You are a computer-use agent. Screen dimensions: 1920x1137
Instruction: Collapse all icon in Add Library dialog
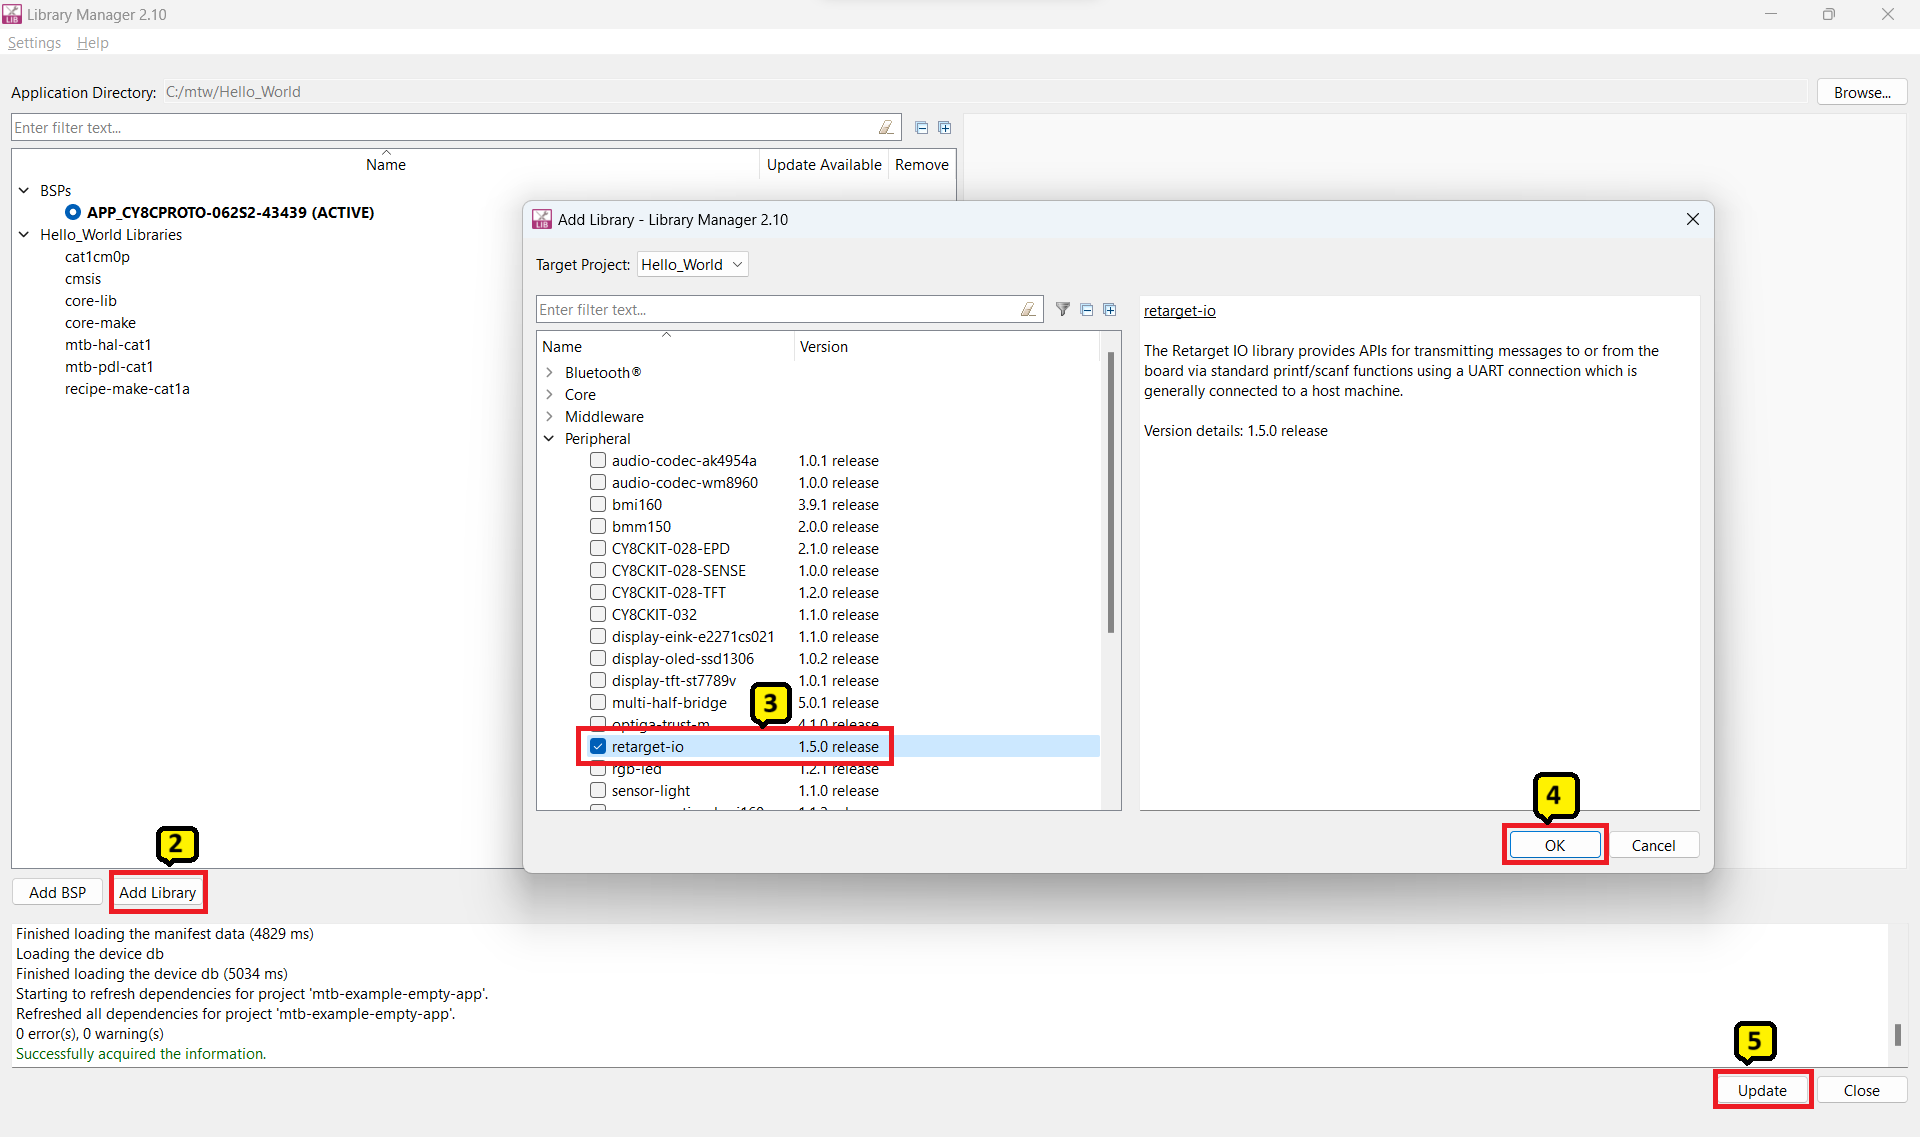1087,310
